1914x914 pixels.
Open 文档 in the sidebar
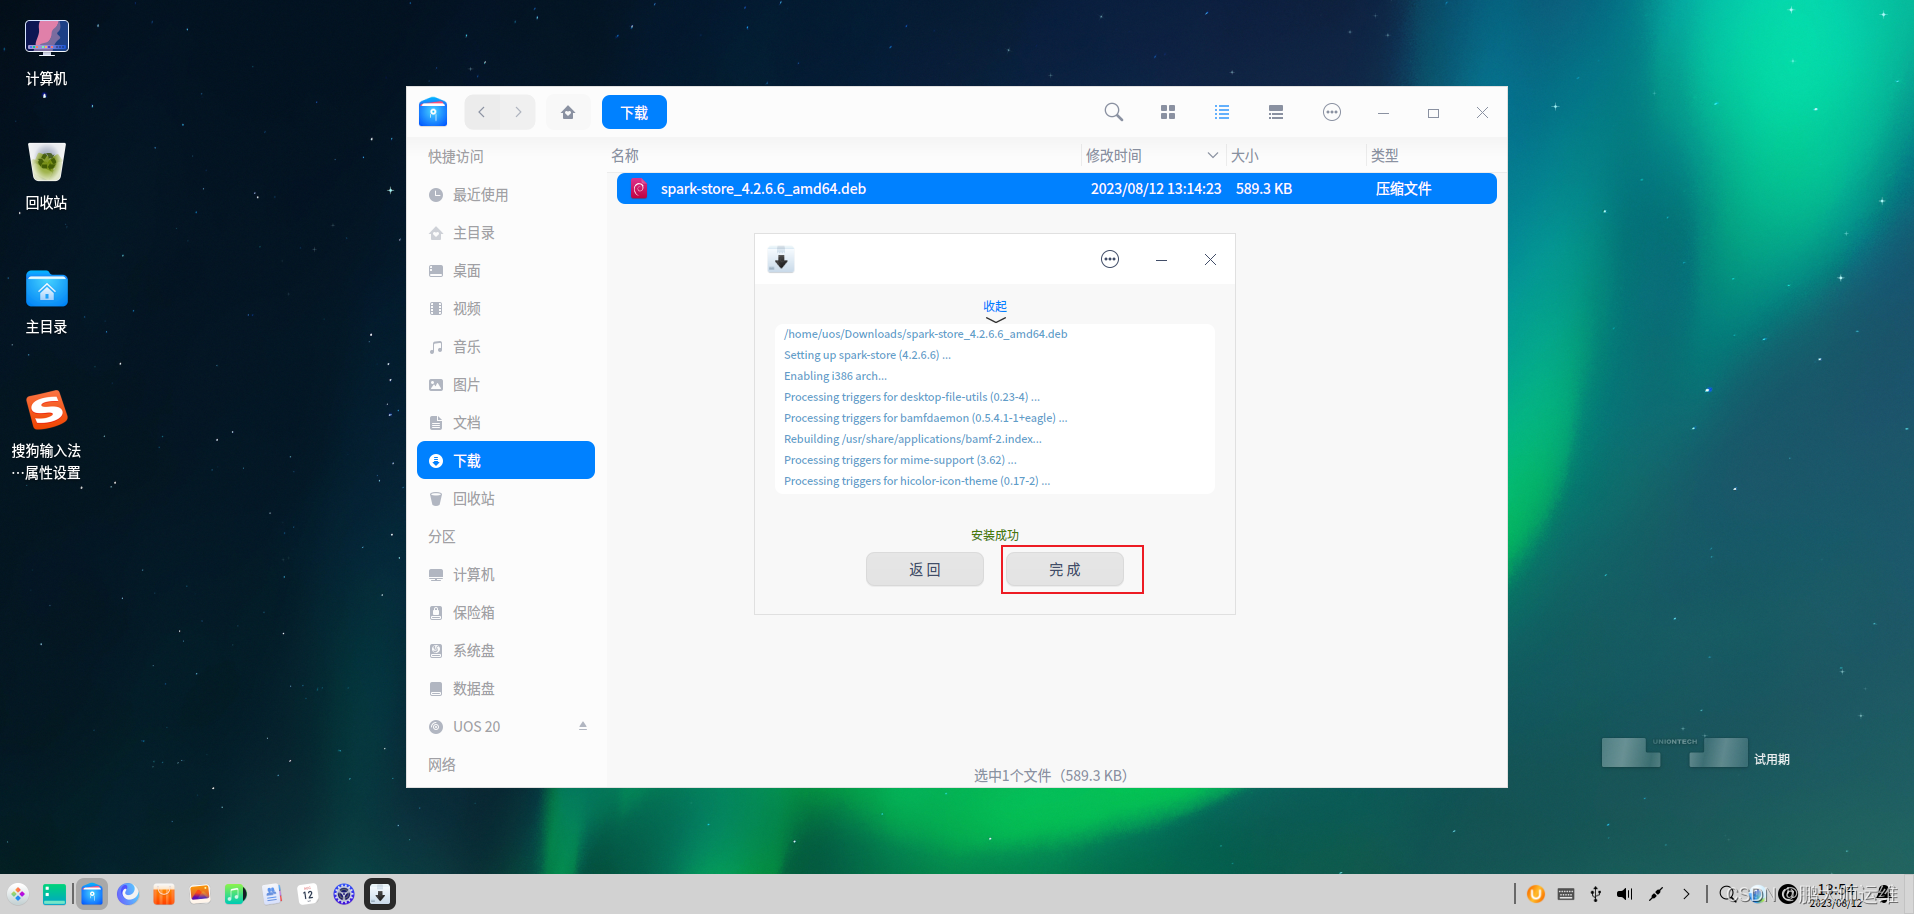(506, 423)
